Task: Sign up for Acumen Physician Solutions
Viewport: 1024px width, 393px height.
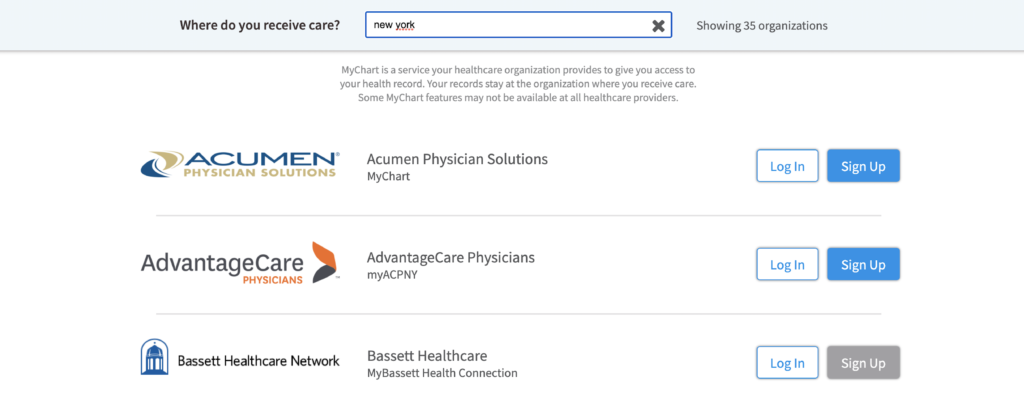Action: coord(863,166)
